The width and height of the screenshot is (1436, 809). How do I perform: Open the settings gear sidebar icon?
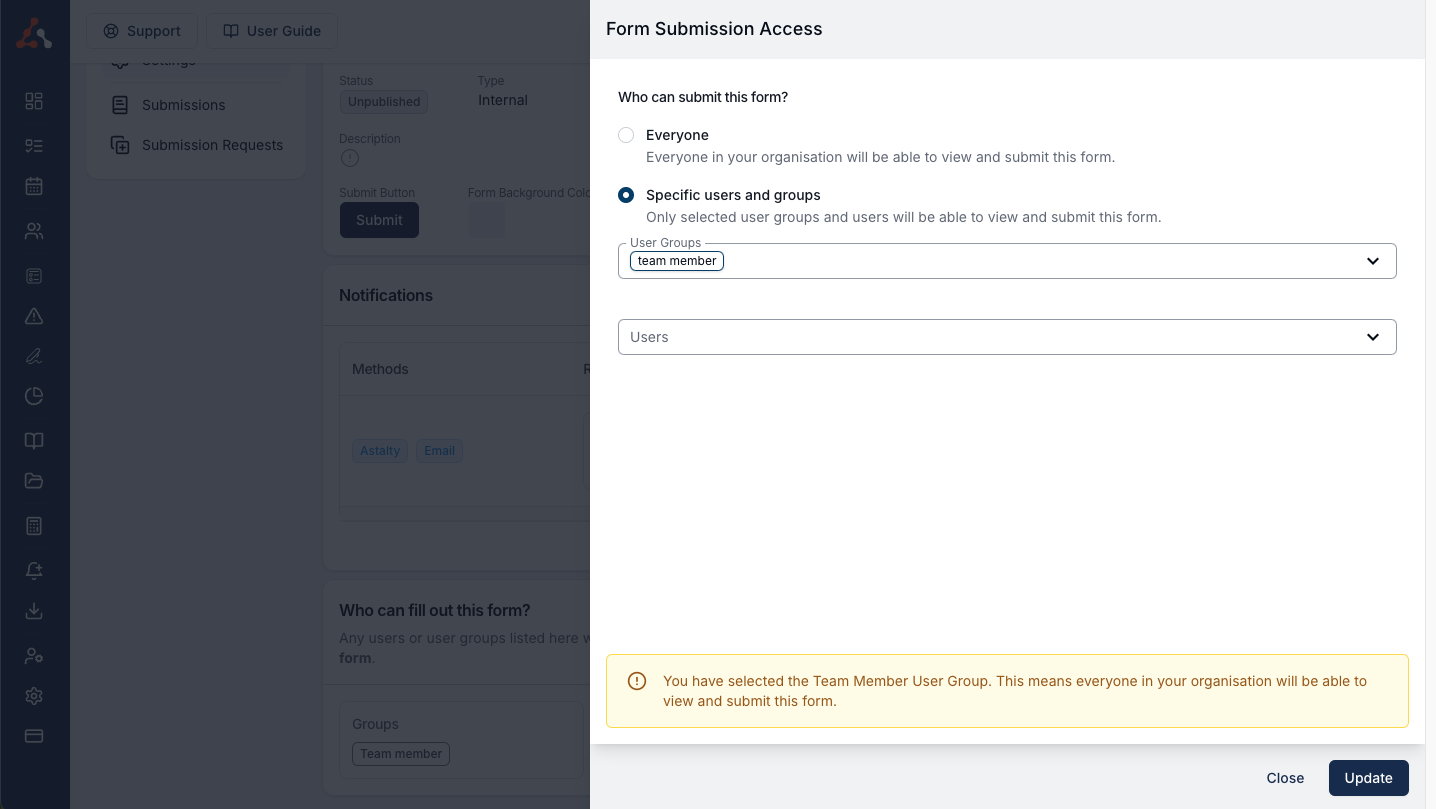pyautogui.click(x=34, y=696)
